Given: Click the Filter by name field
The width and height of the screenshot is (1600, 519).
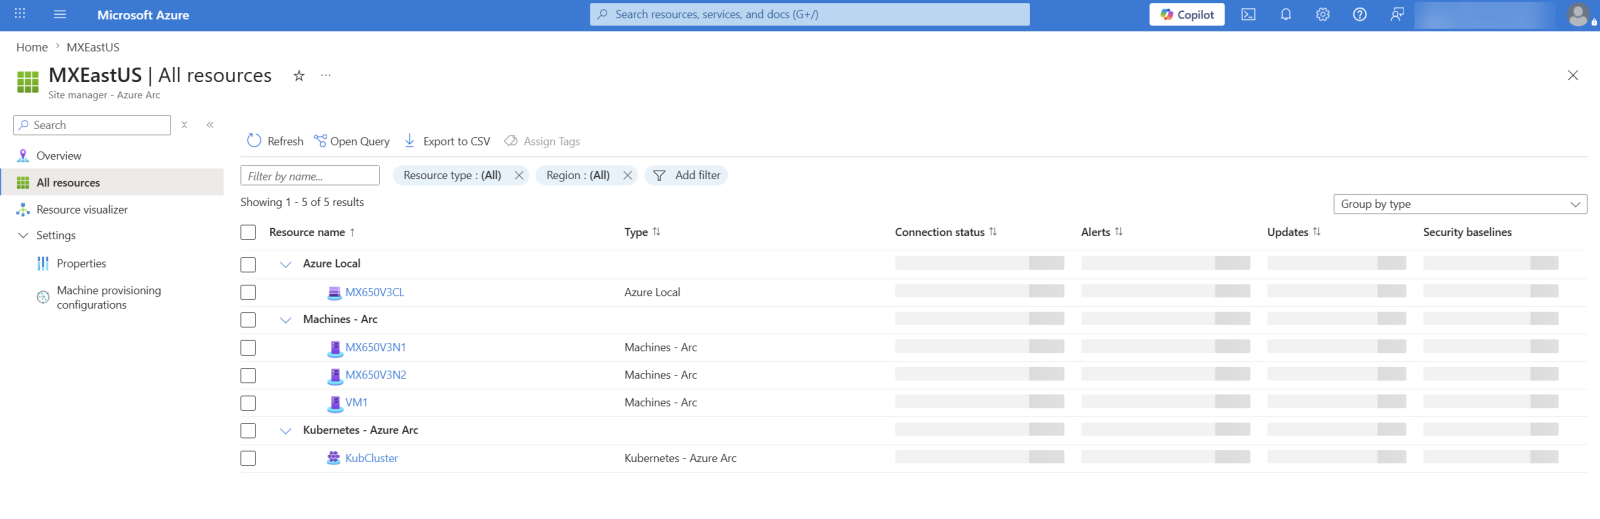Looking at the screenshot, I should (x=310, y=176).
